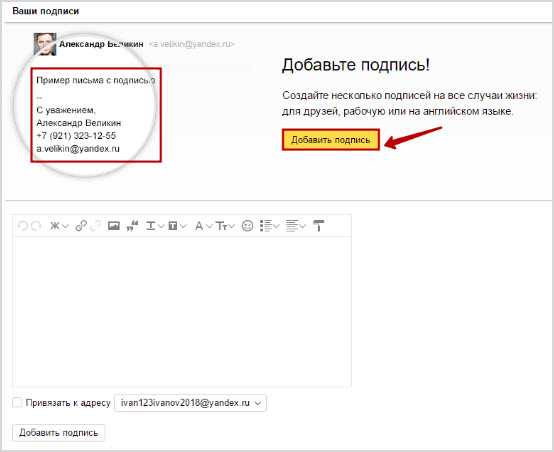The width and height of the screenshot is (554, 452).
Task: Expand the text alignment dropdown
Action: click(x=295, y=225)
